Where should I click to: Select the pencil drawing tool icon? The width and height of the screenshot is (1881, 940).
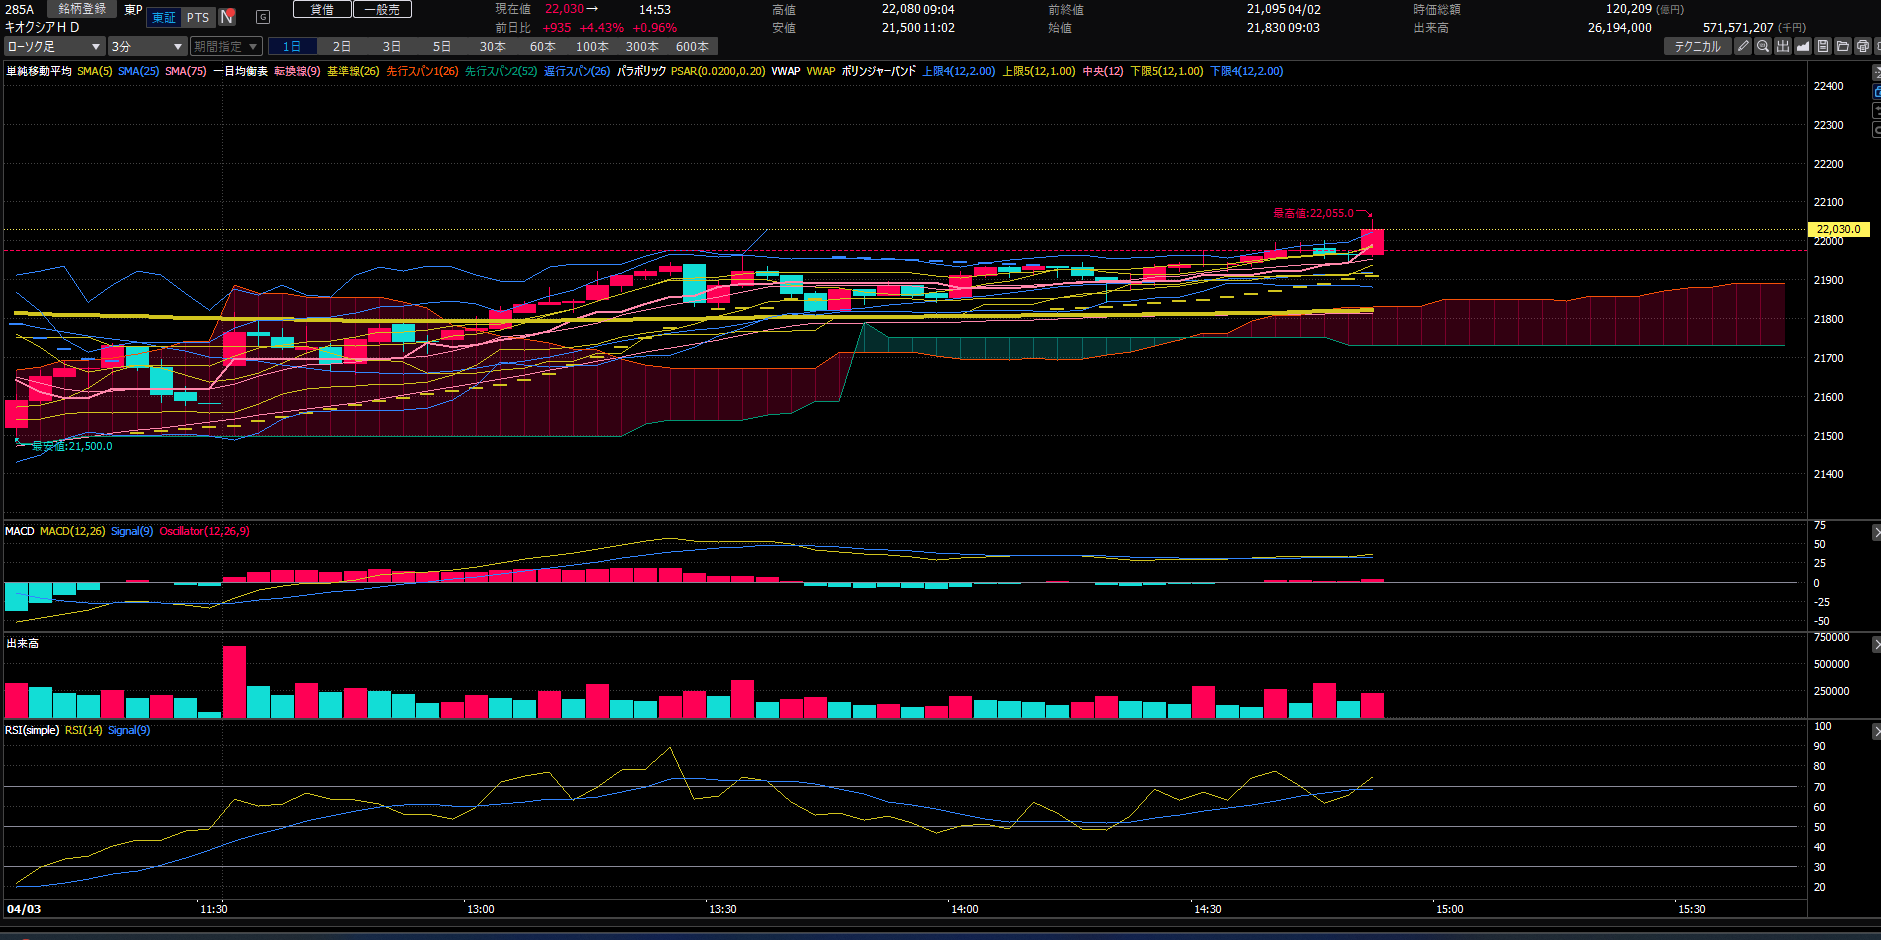tap(1743, 46)
